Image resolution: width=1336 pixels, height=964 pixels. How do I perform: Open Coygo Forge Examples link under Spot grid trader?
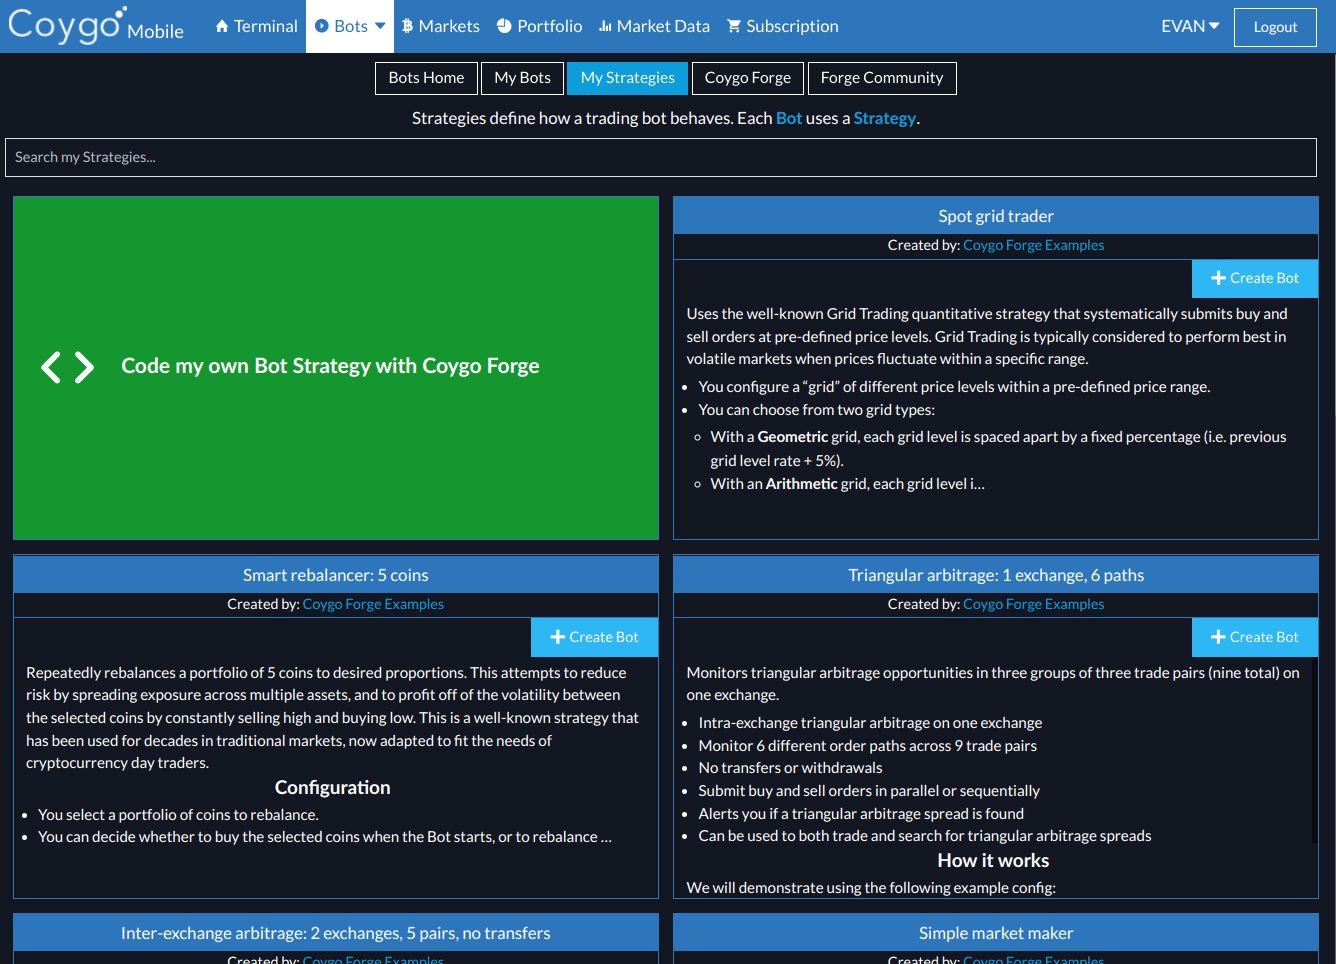[x=1034, y=245]
